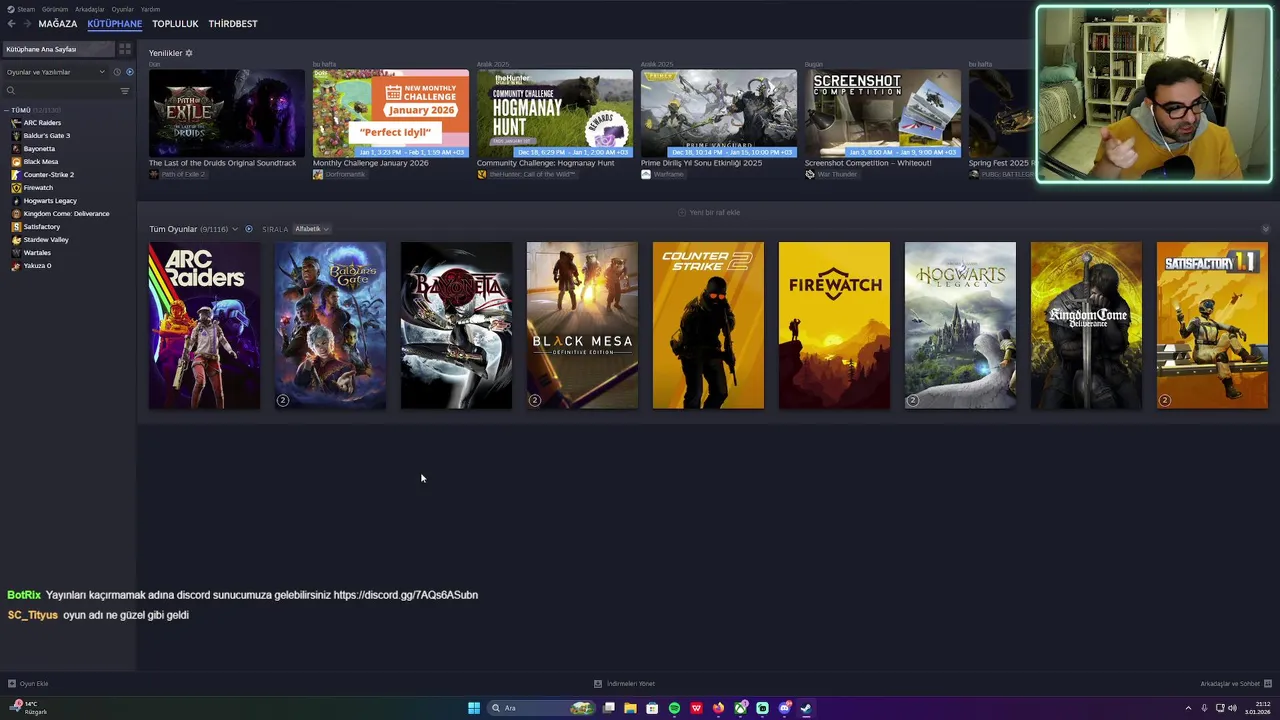The image size is (1280, 720).
Task: Open the Oyunlar menu
Action: (x=123, y=9)
